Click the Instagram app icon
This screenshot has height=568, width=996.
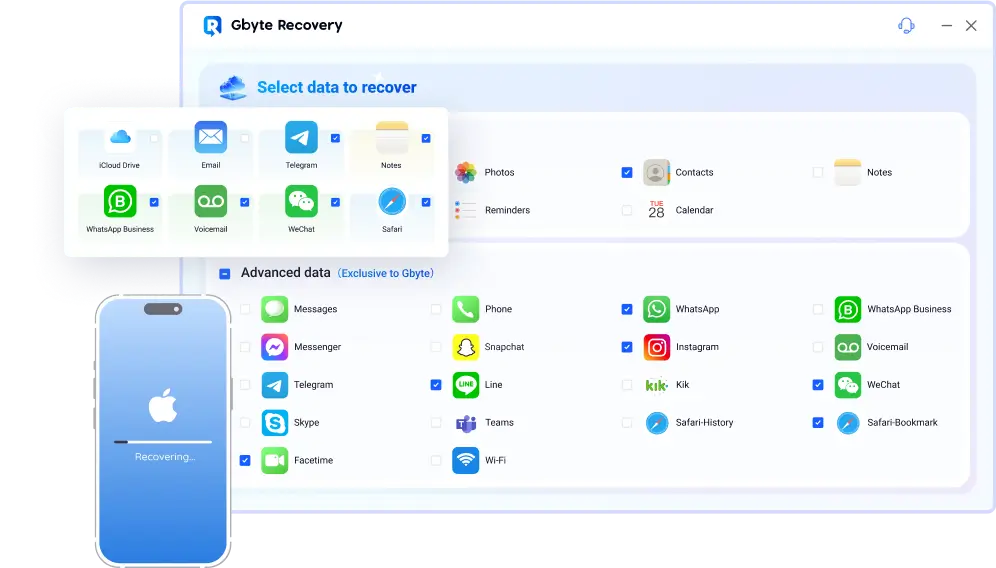(x=656, y=347)
